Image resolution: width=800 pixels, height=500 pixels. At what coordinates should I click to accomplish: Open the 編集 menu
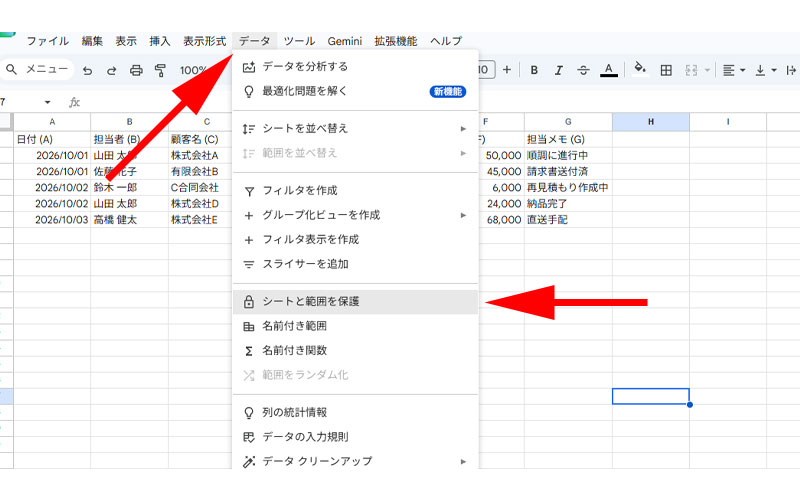[x=92, y=41]
